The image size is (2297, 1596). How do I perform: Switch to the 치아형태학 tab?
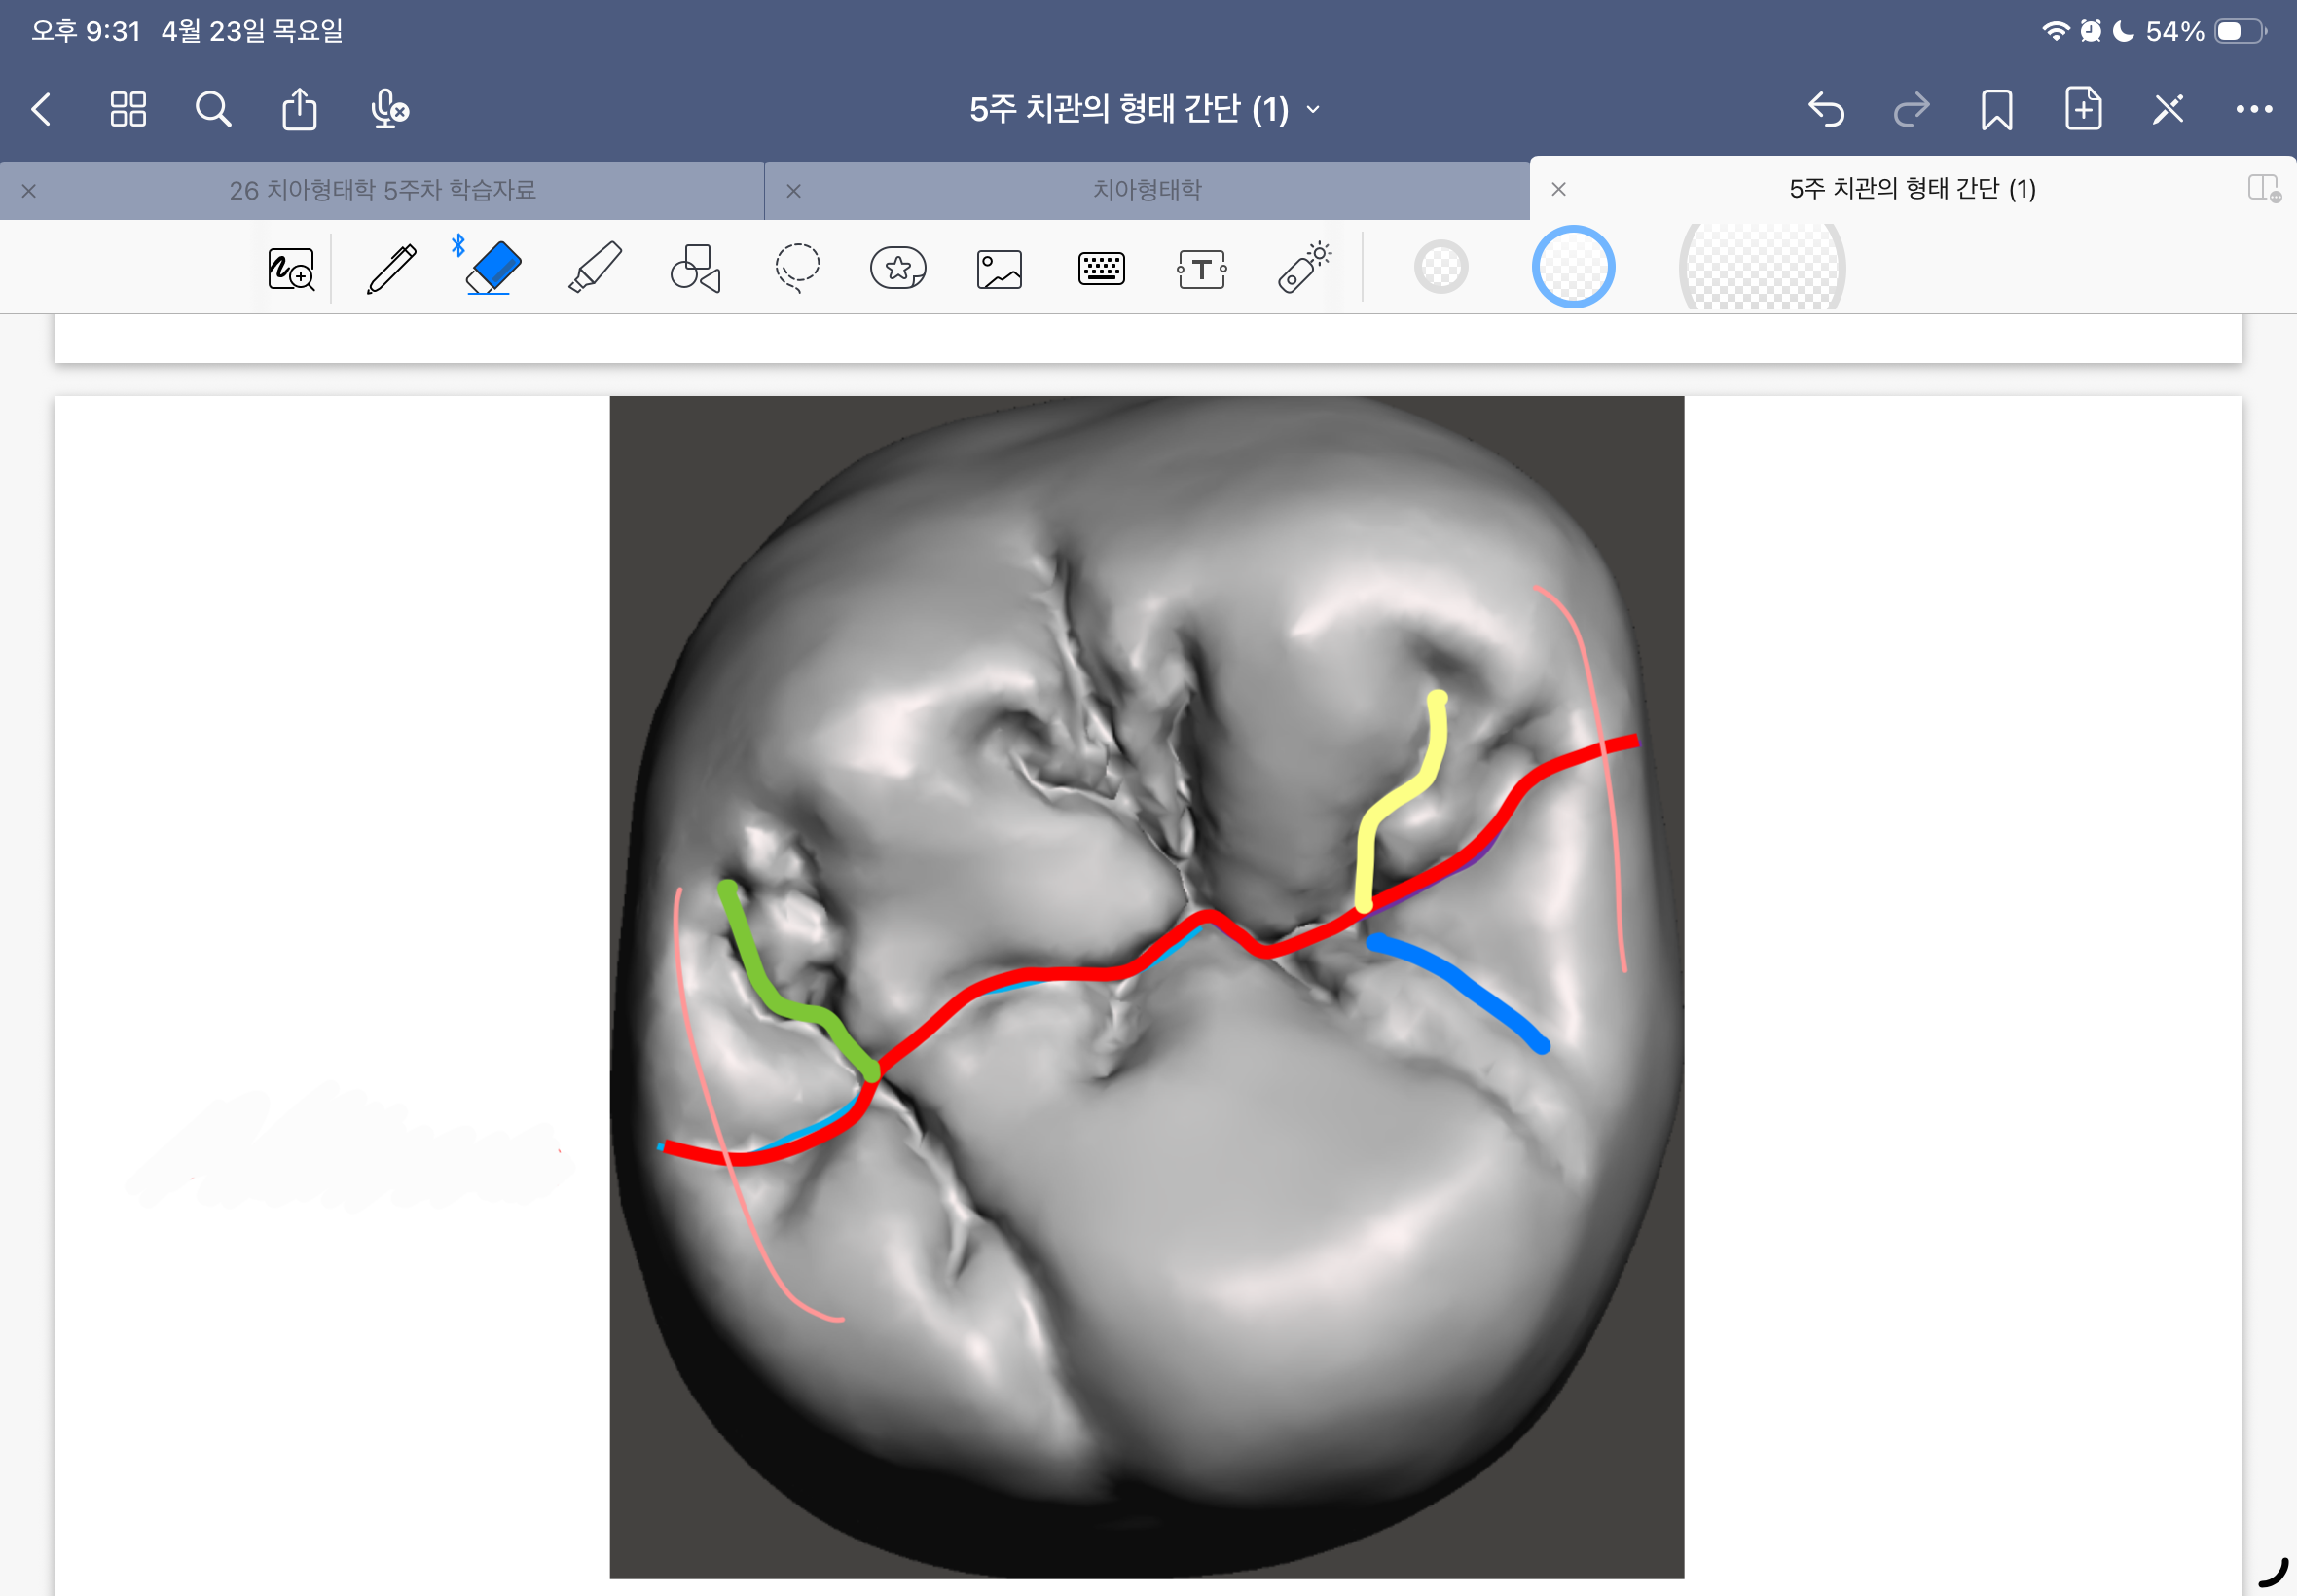pyautogui.click(x=1146, y=190)
